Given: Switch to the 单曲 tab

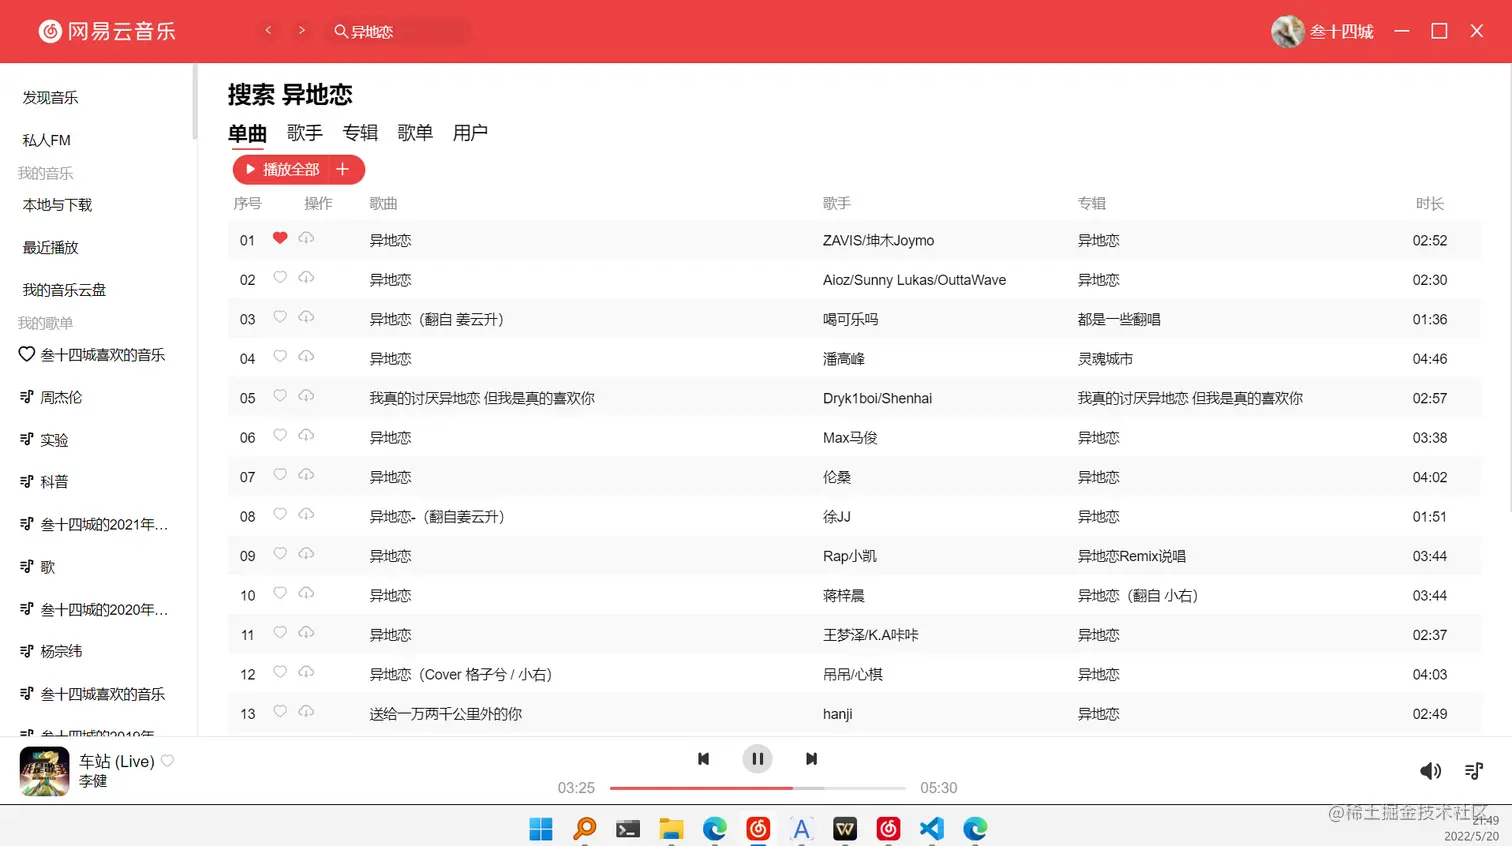Looking at the screenshot, I should (247, 134).
